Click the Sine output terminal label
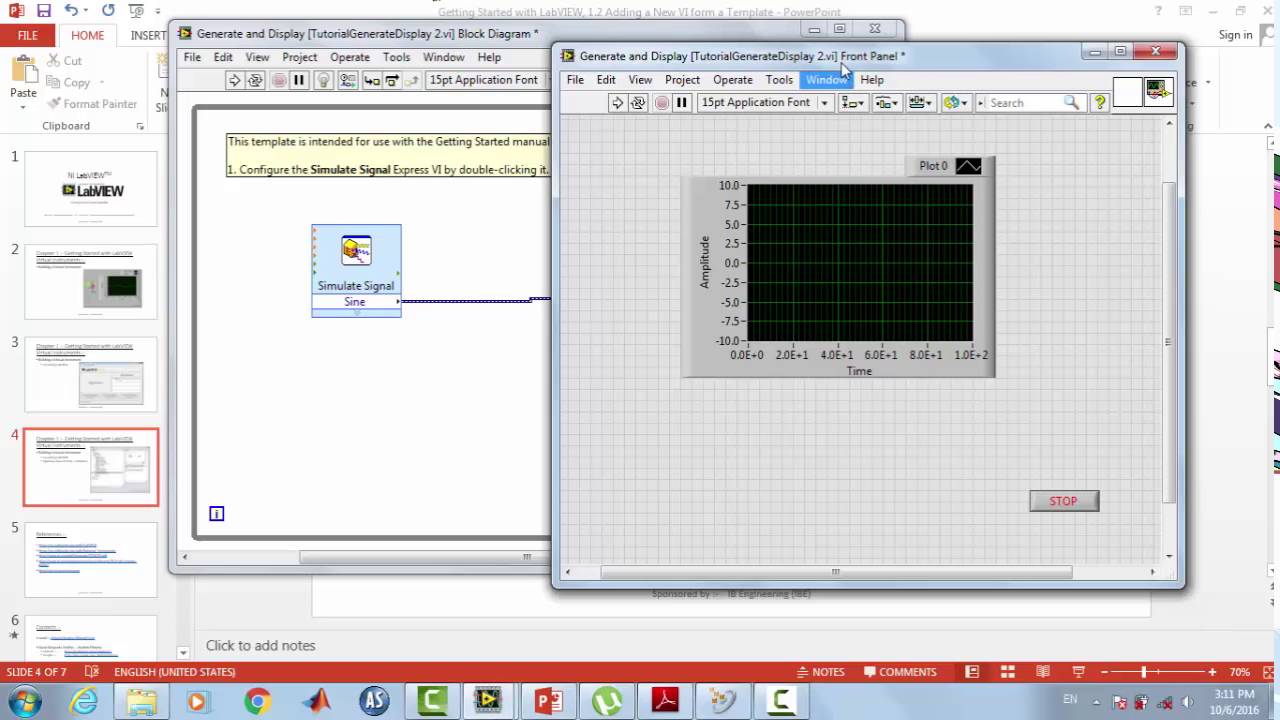Image resolution: width=1280 pixels, height=720 pixels. tap(354, 301)
